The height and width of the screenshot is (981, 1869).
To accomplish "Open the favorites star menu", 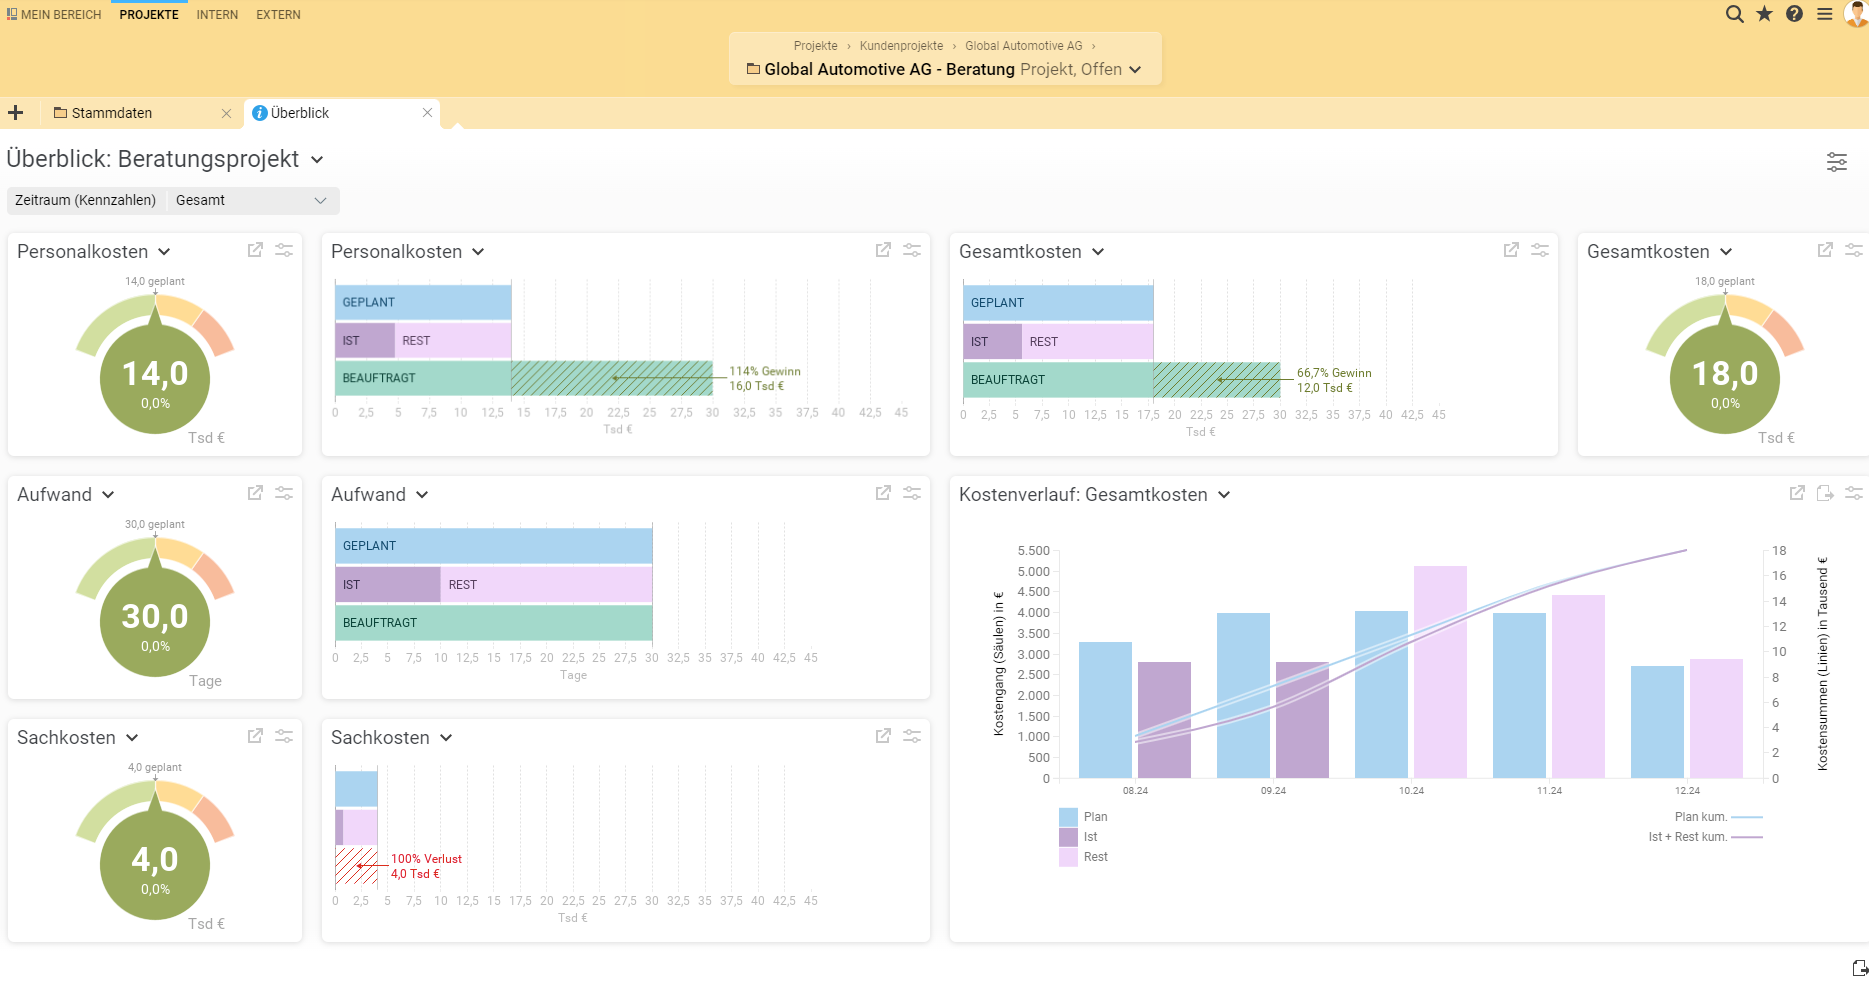I will pyautogui.click(x=1764, y=14).
